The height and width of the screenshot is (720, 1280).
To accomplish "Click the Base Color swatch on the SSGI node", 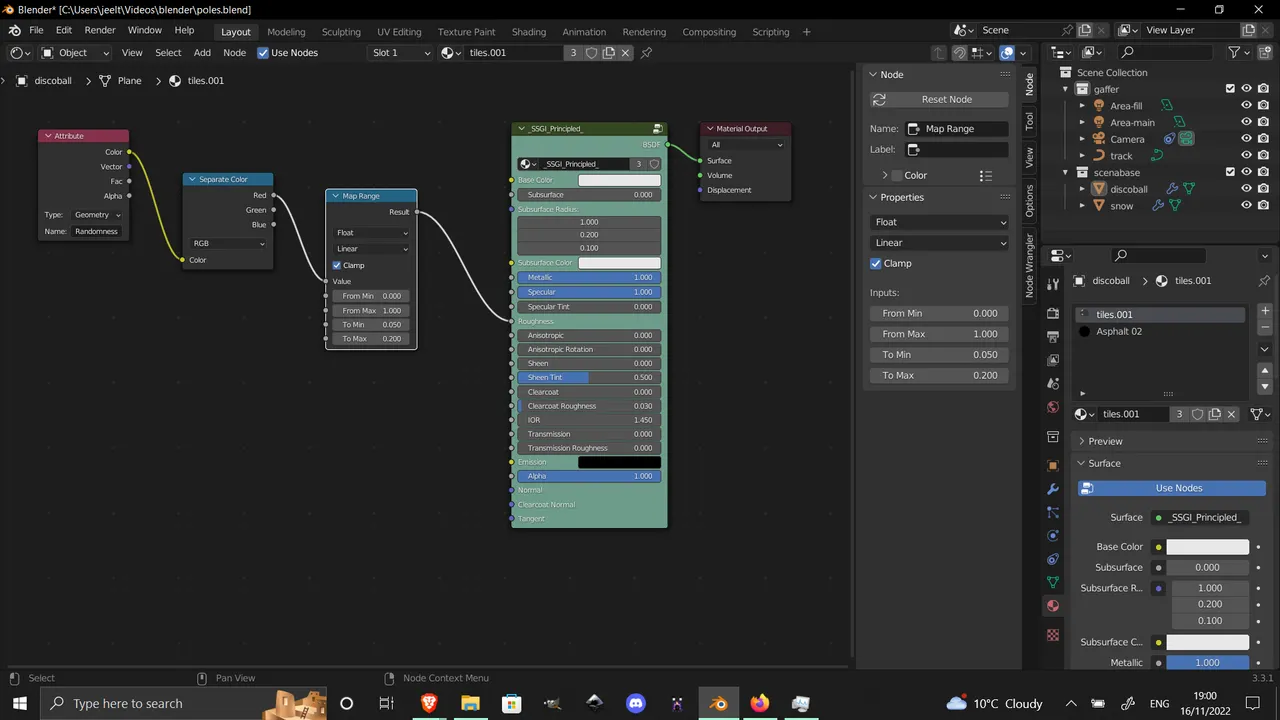I will click(x=619, y=180).
